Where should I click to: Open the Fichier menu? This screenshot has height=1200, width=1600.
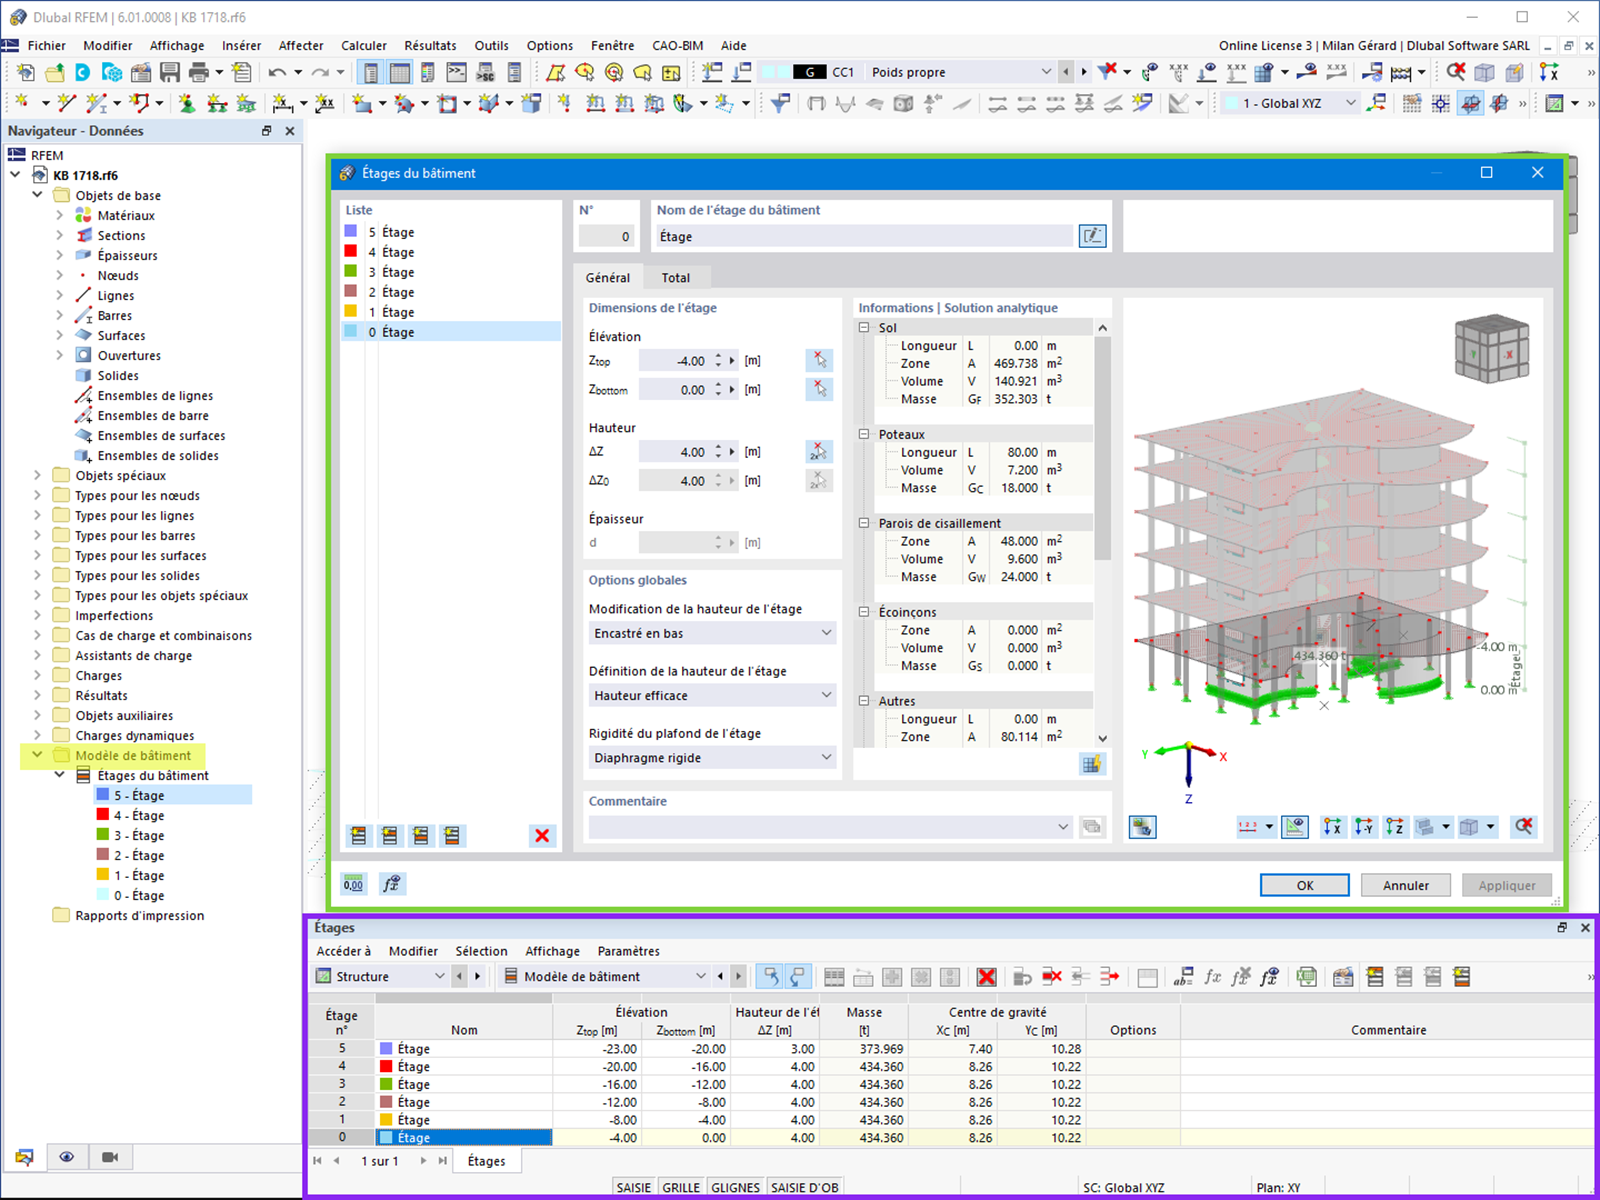coord(46,45)
